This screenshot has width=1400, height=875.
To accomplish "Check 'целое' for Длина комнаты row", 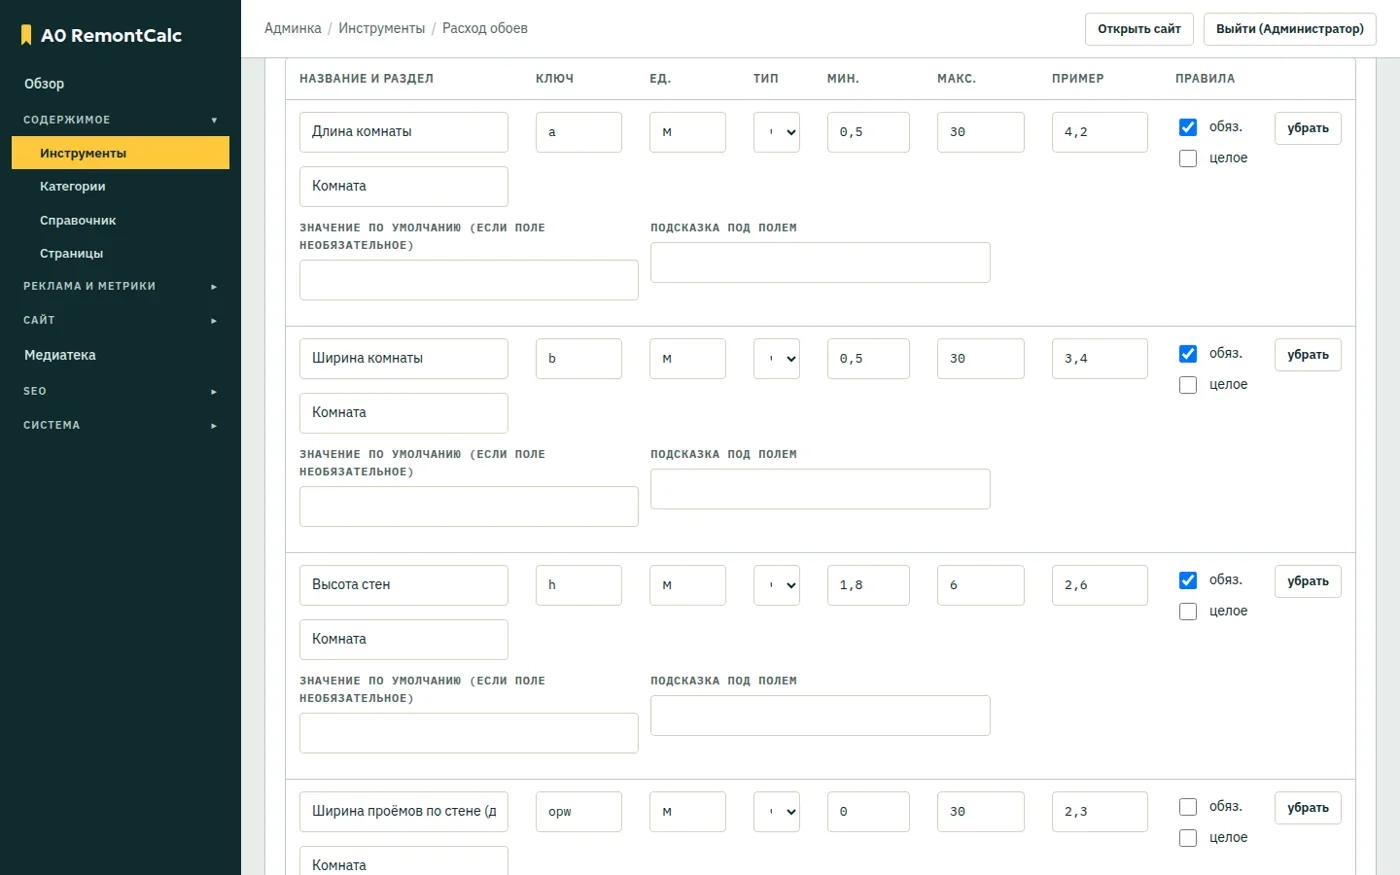I will click(x=1188, y=158).
